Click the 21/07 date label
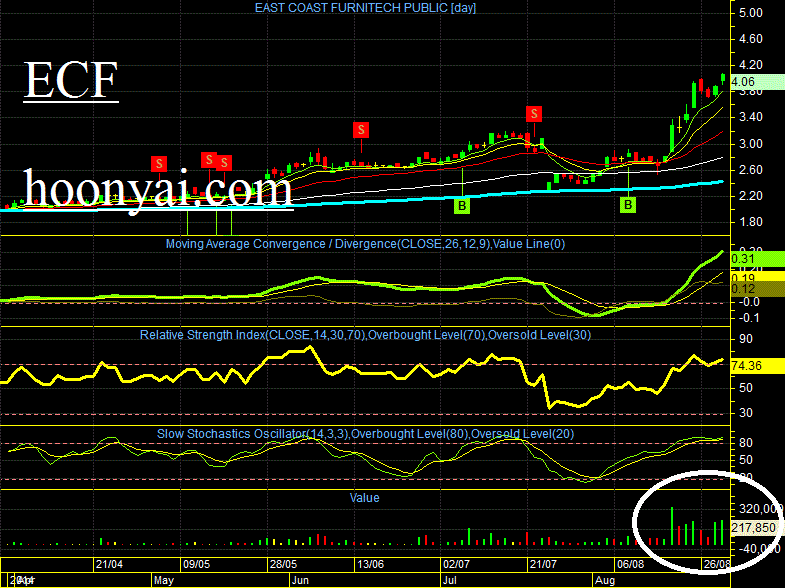785x588 pixels. tap(543, 564)
